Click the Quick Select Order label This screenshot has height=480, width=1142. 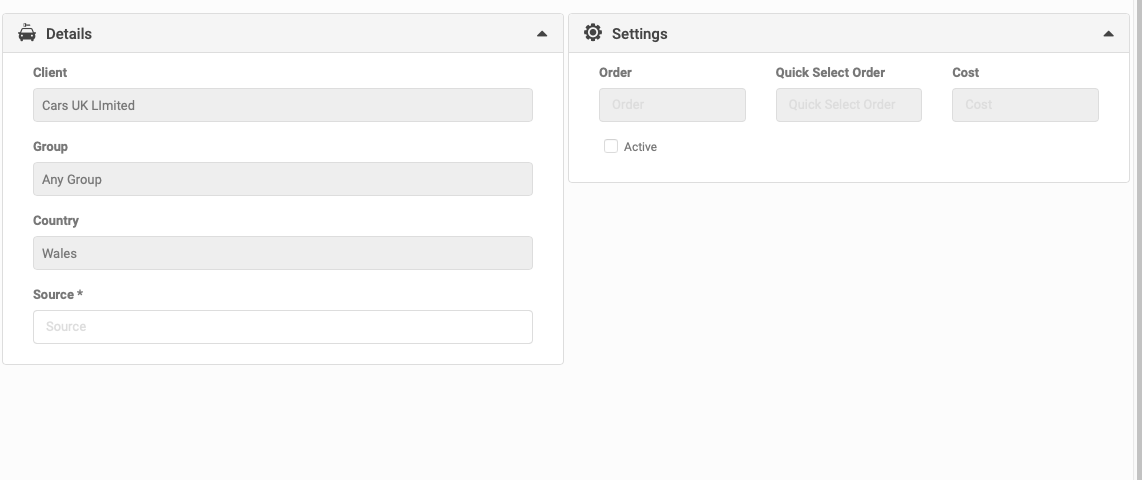pyautogui.click(x=830, y=72)
